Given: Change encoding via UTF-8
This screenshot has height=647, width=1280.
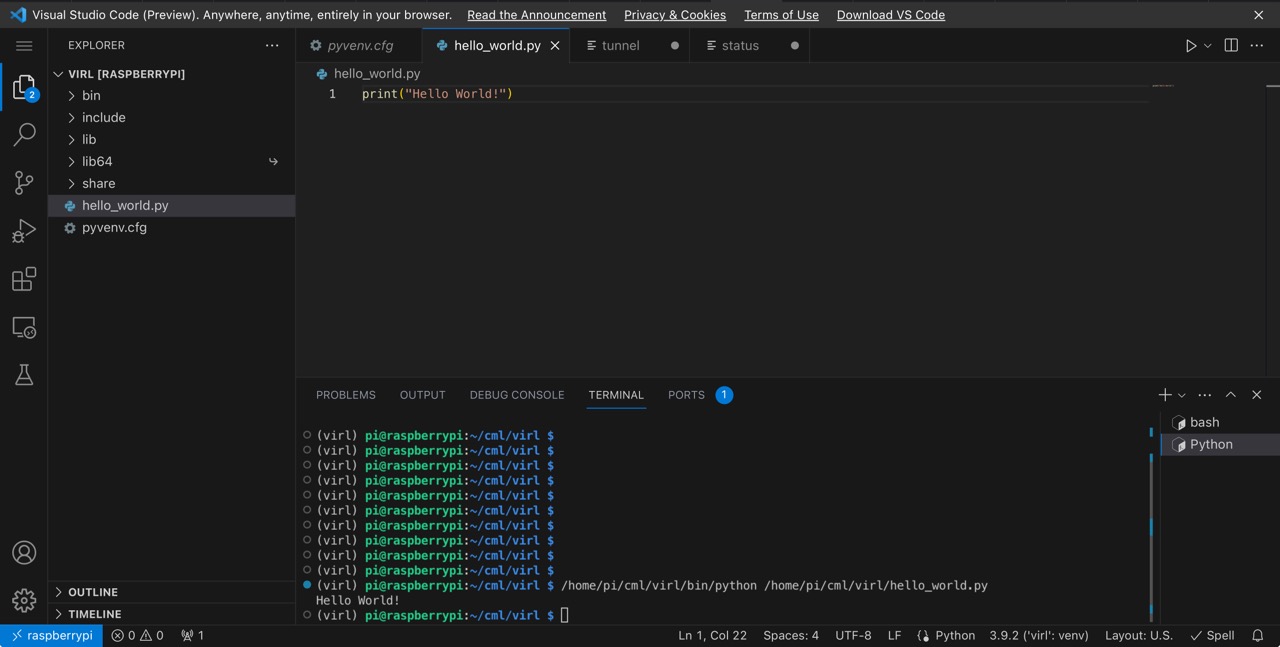Looking at the screenshot, I should 853,636.
